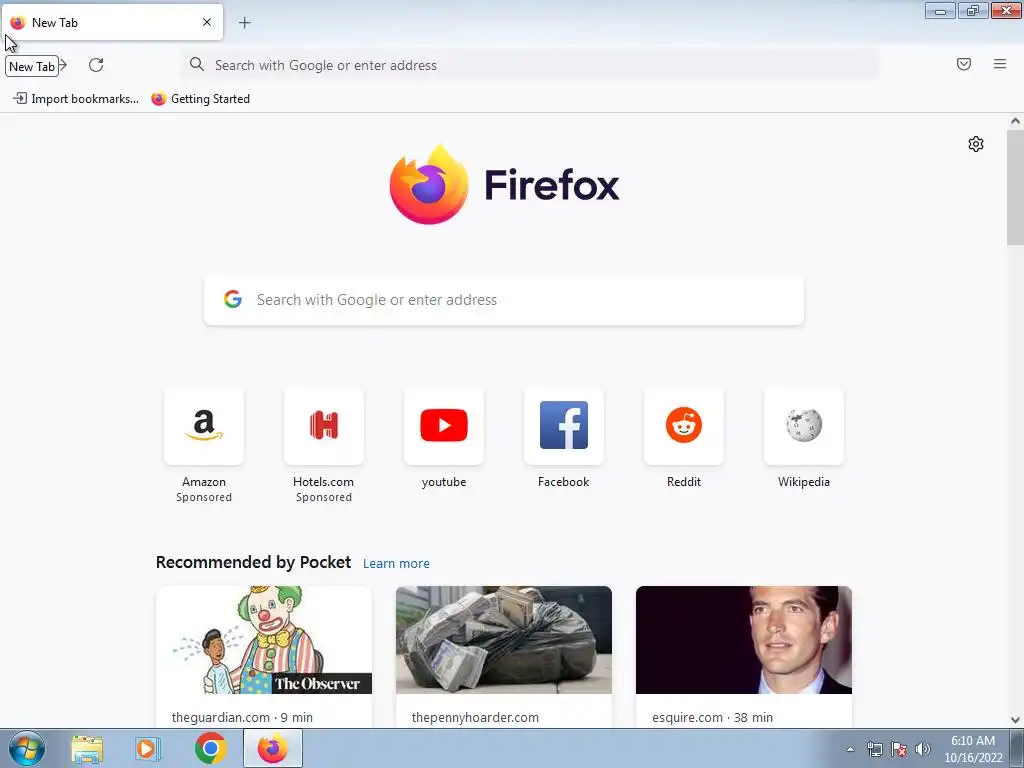
Task: Click the theguardian.com · 9 min text
Action: point(242,717)
